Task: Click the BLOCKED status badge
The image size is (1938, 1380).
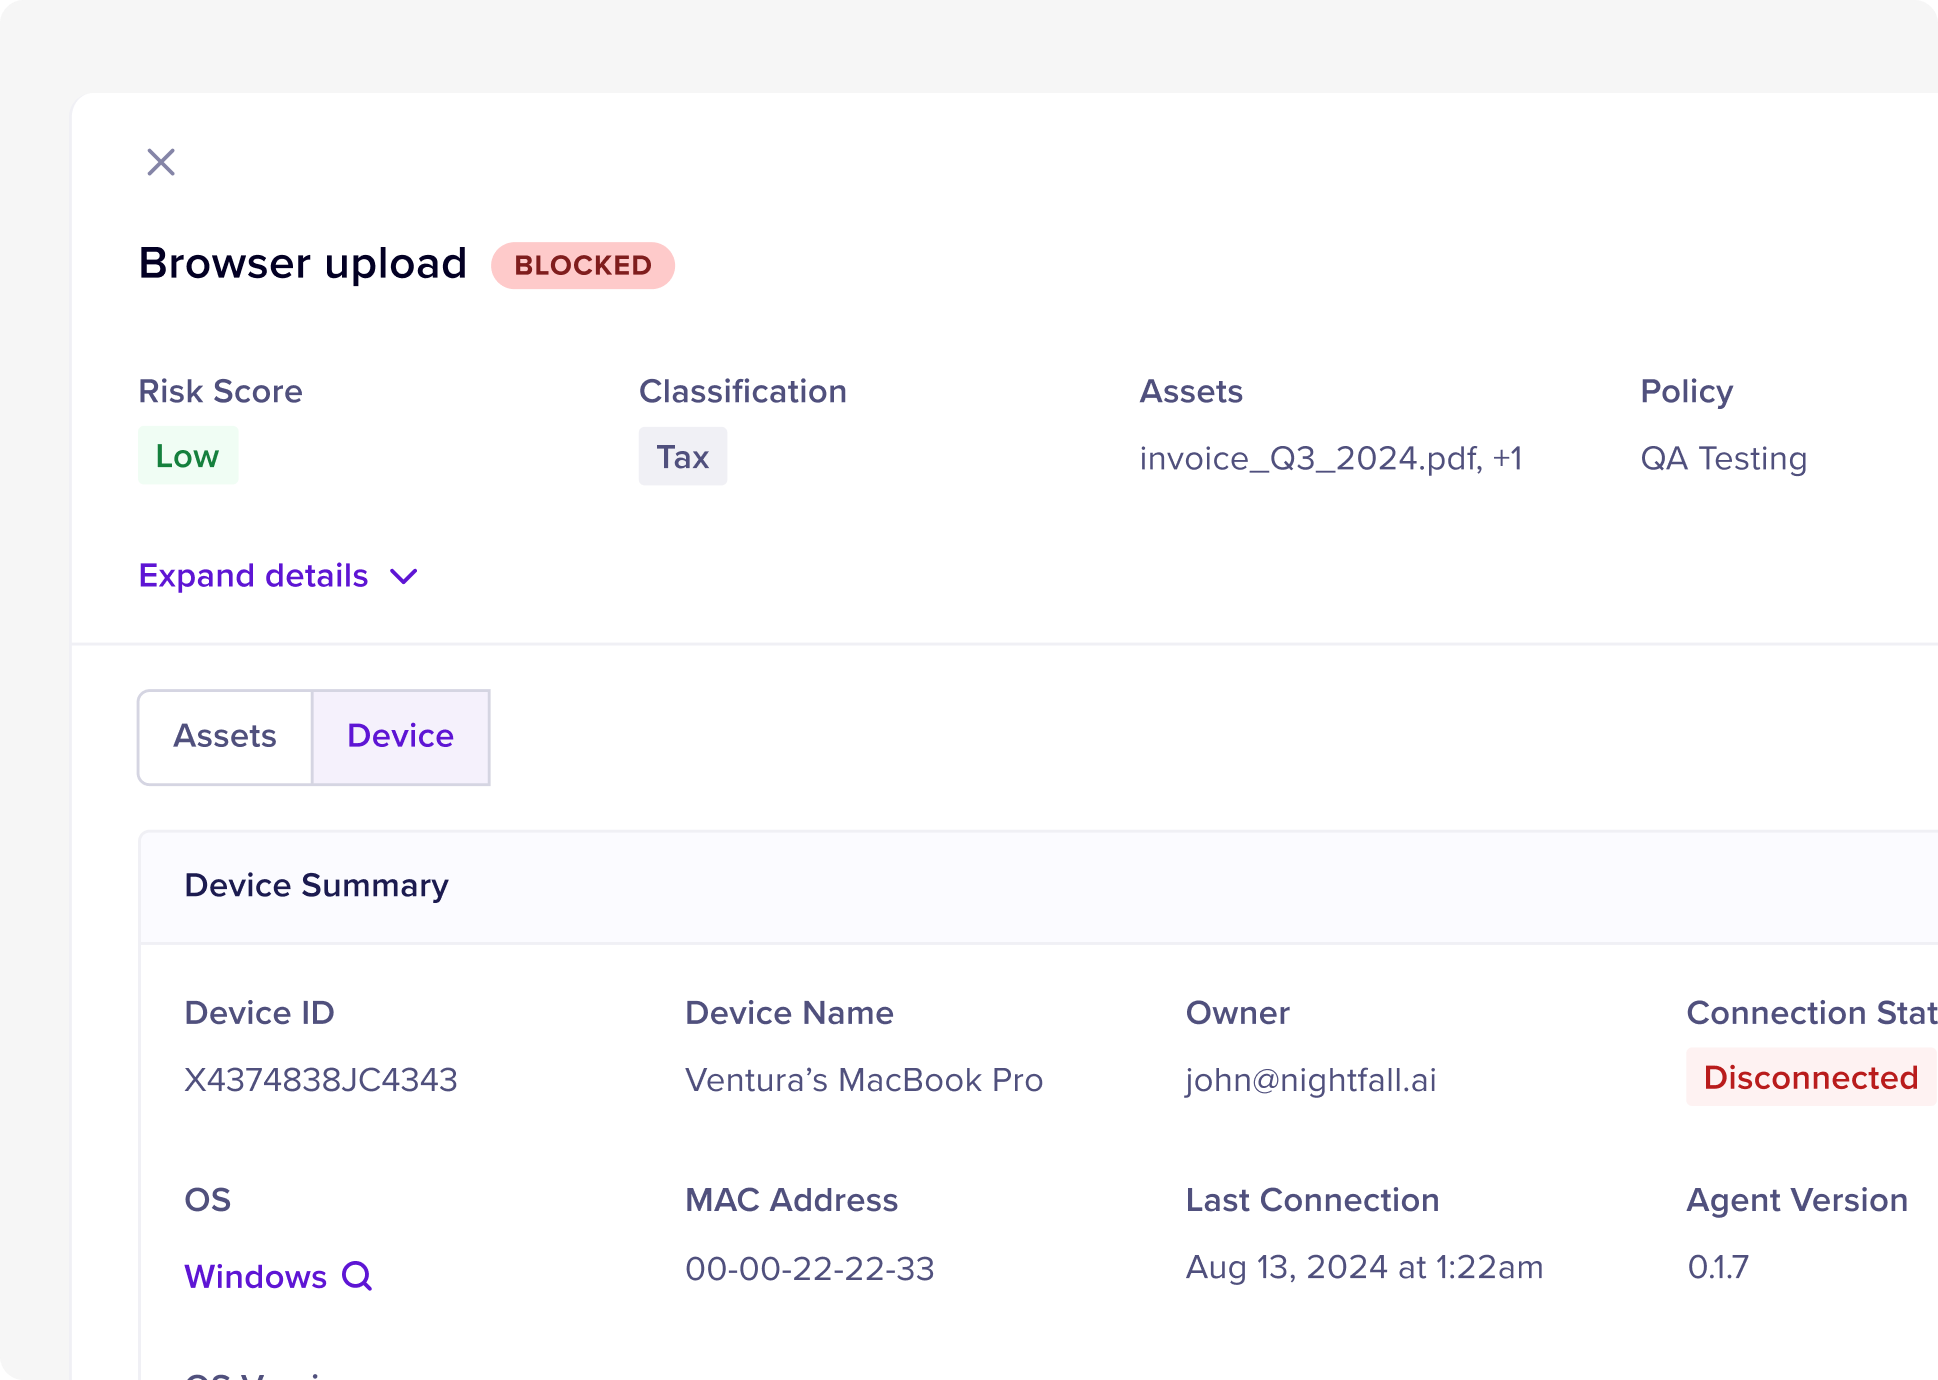Action: [x=582, y=266]
